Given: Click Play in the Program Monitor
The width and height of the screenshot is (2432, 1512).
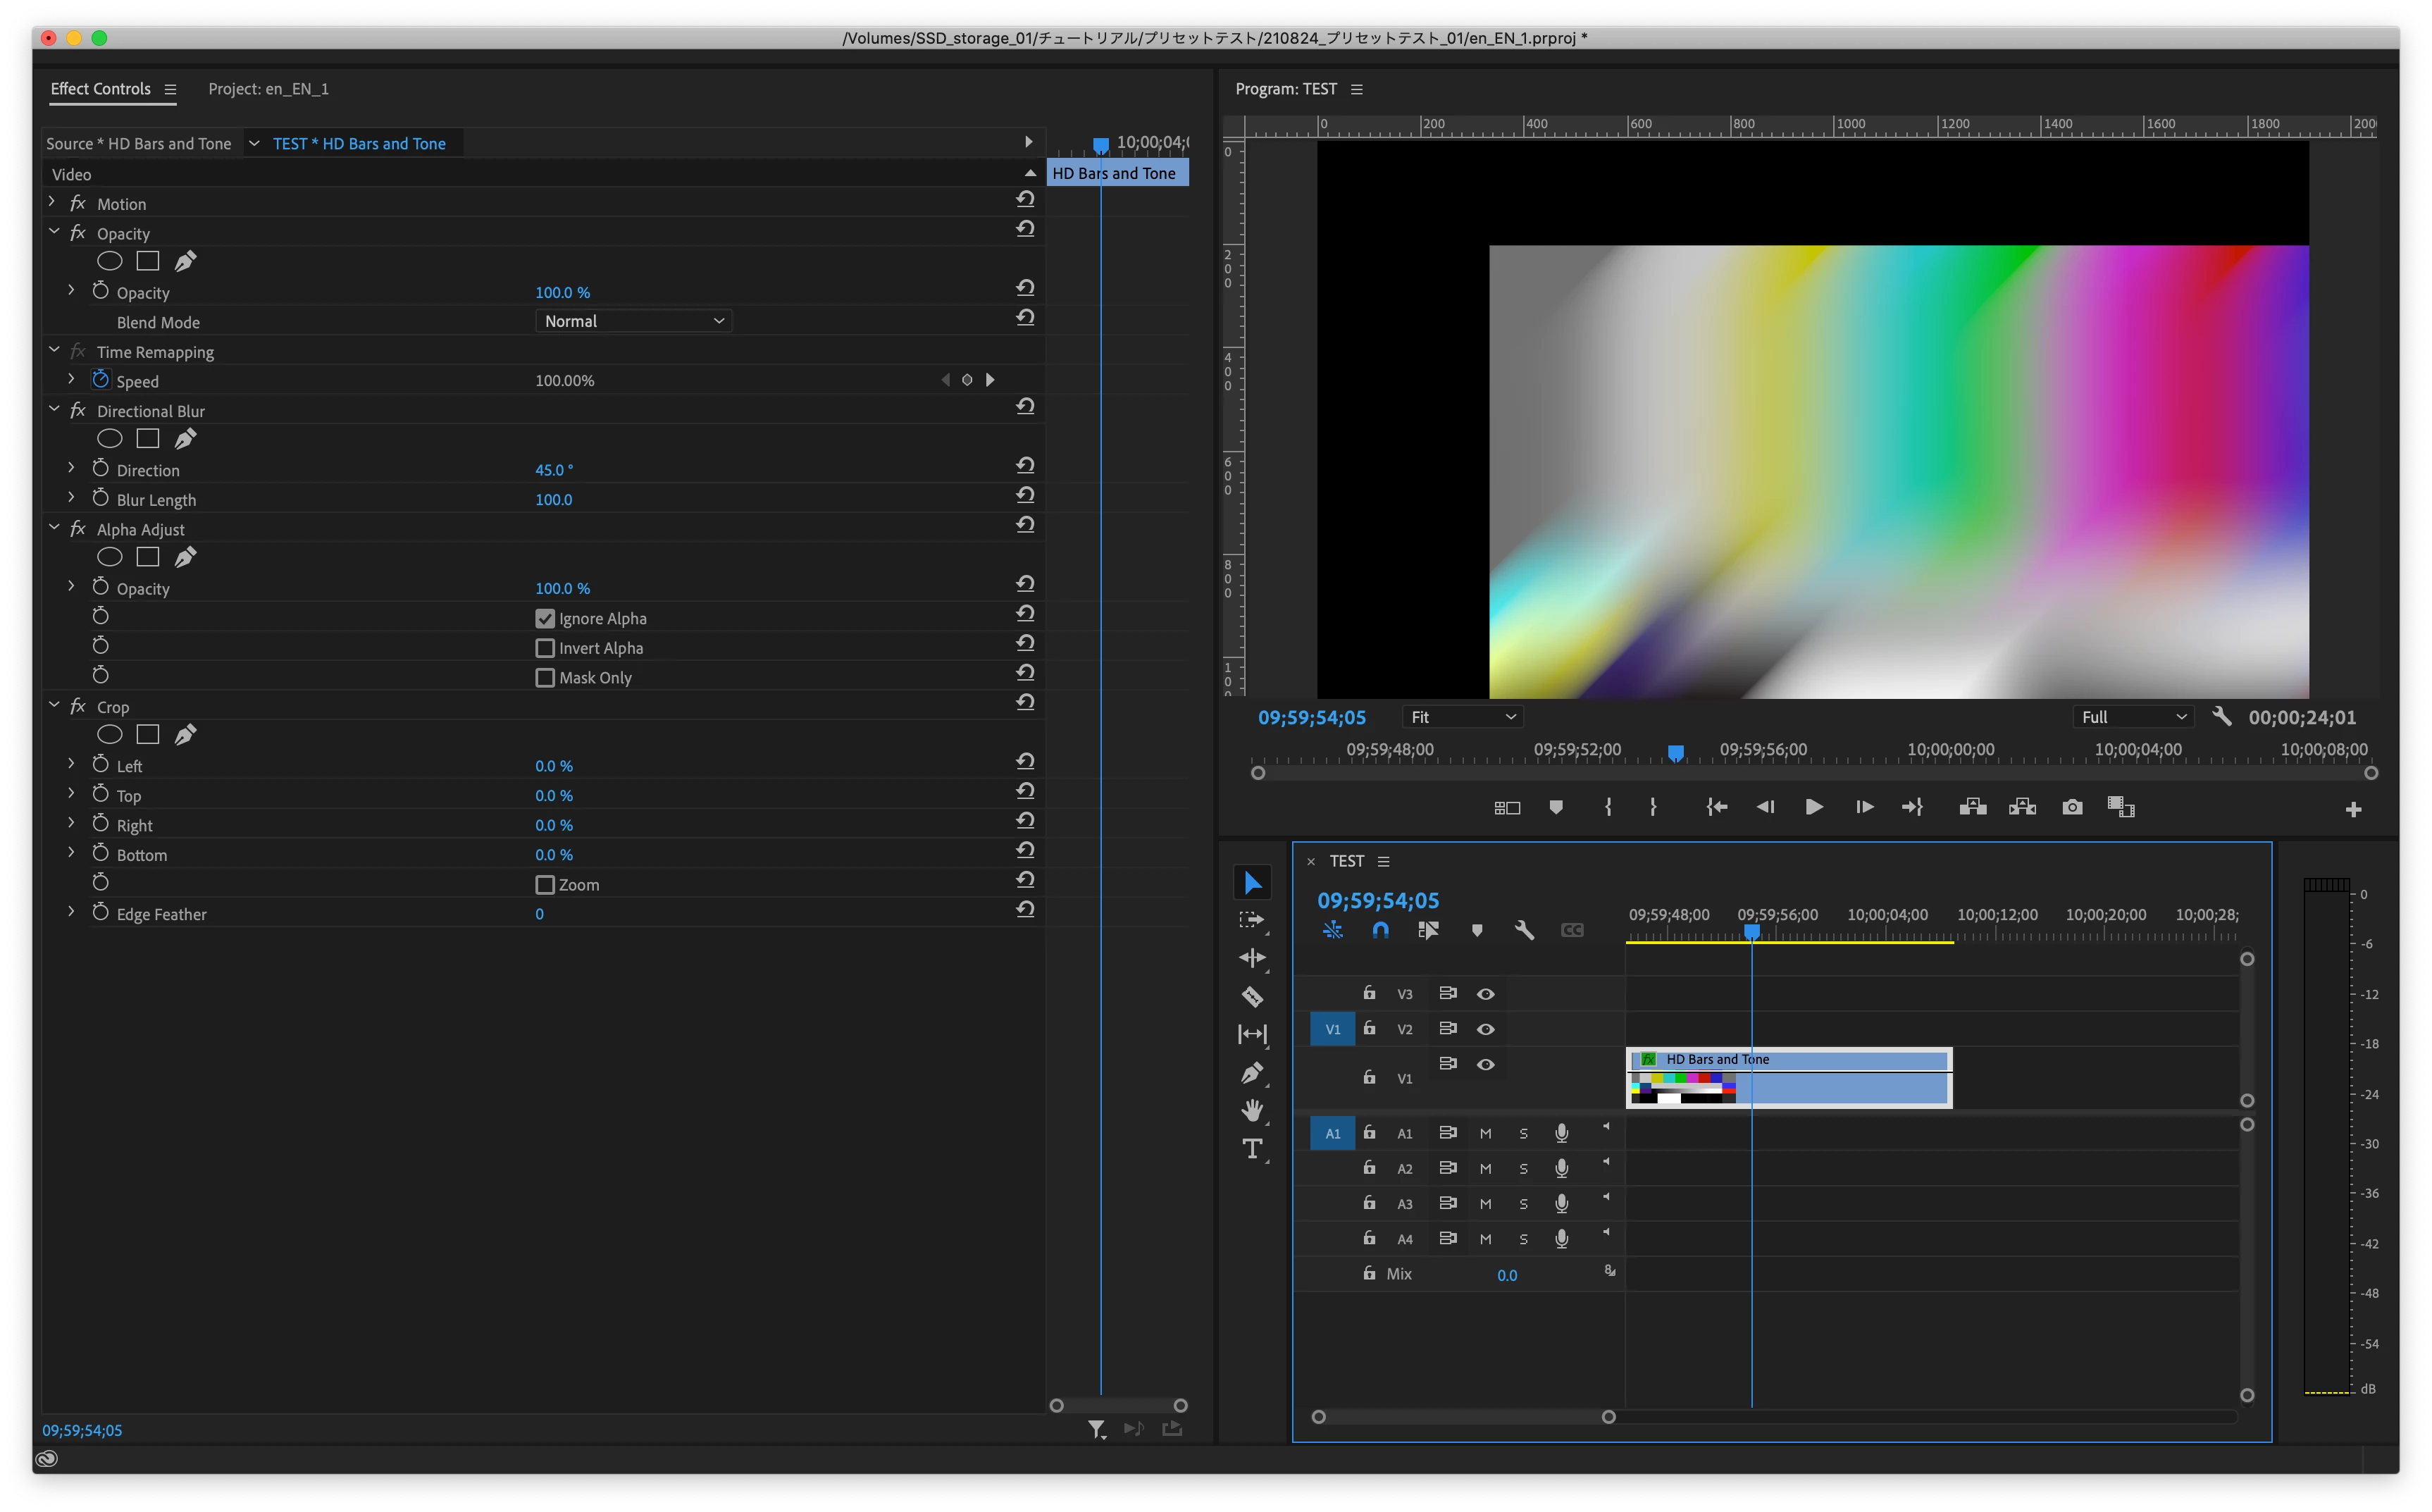Looking at the screenshot, I should point(1813,807).
